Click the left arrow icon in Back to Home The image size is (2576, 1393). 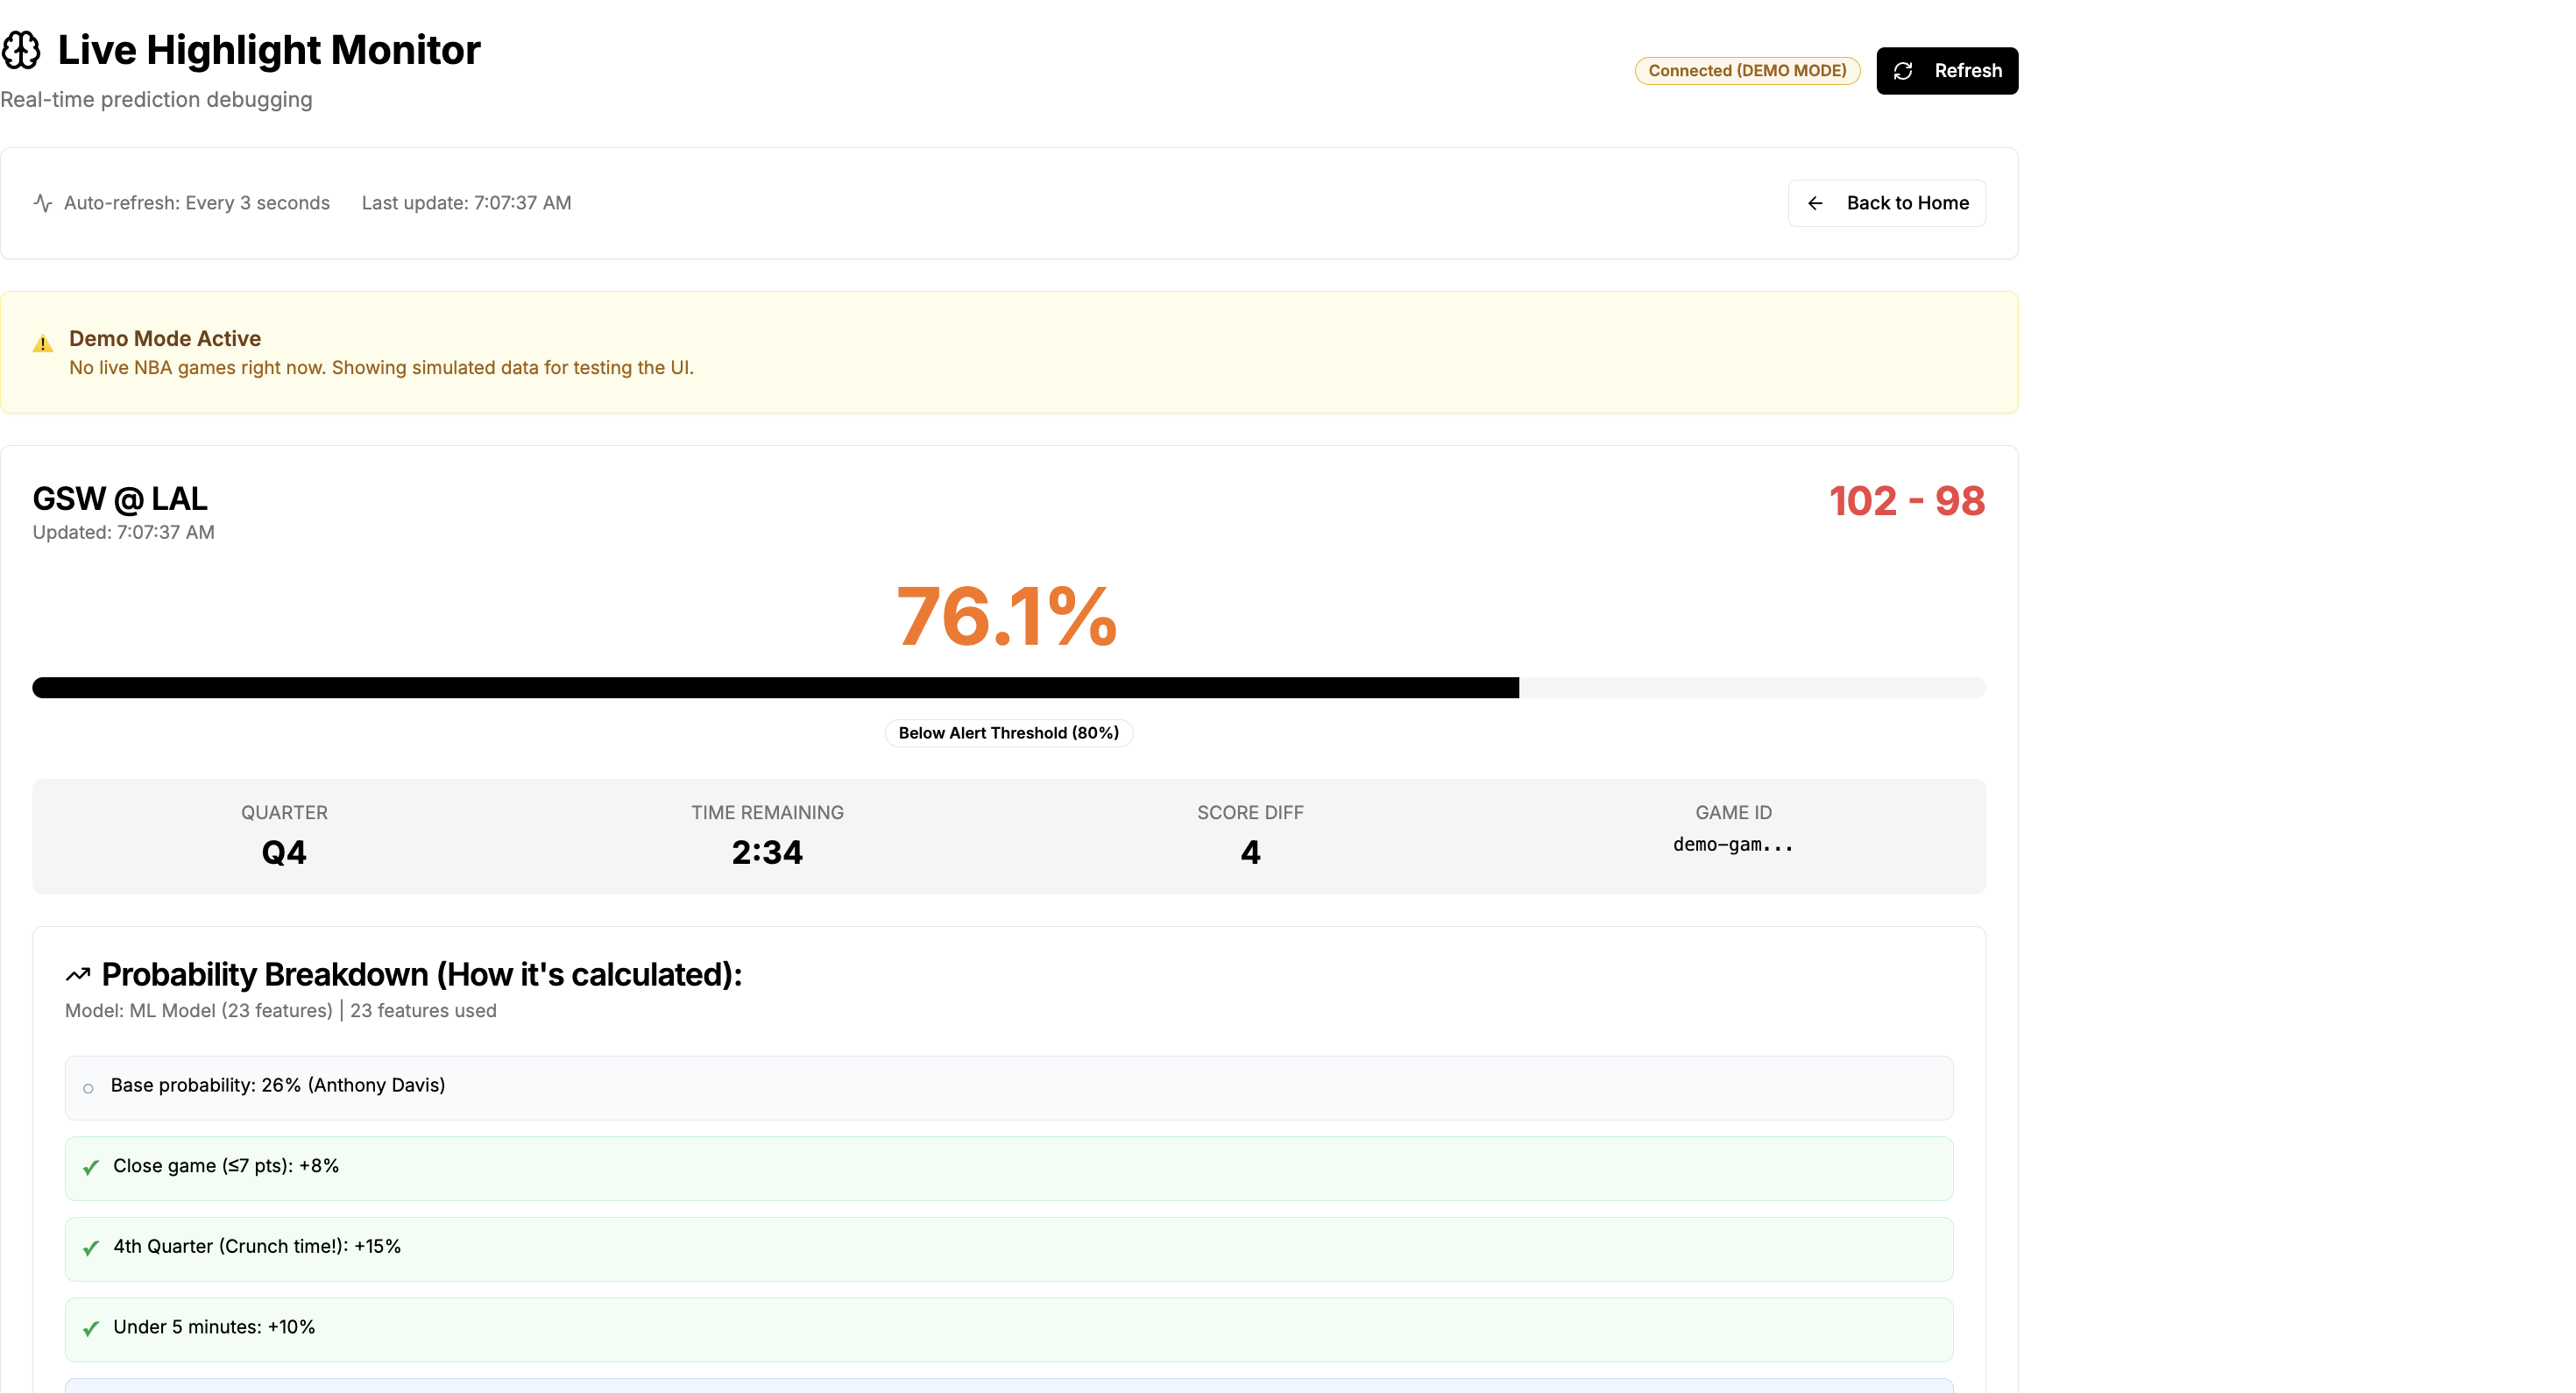coord(1815,203)
